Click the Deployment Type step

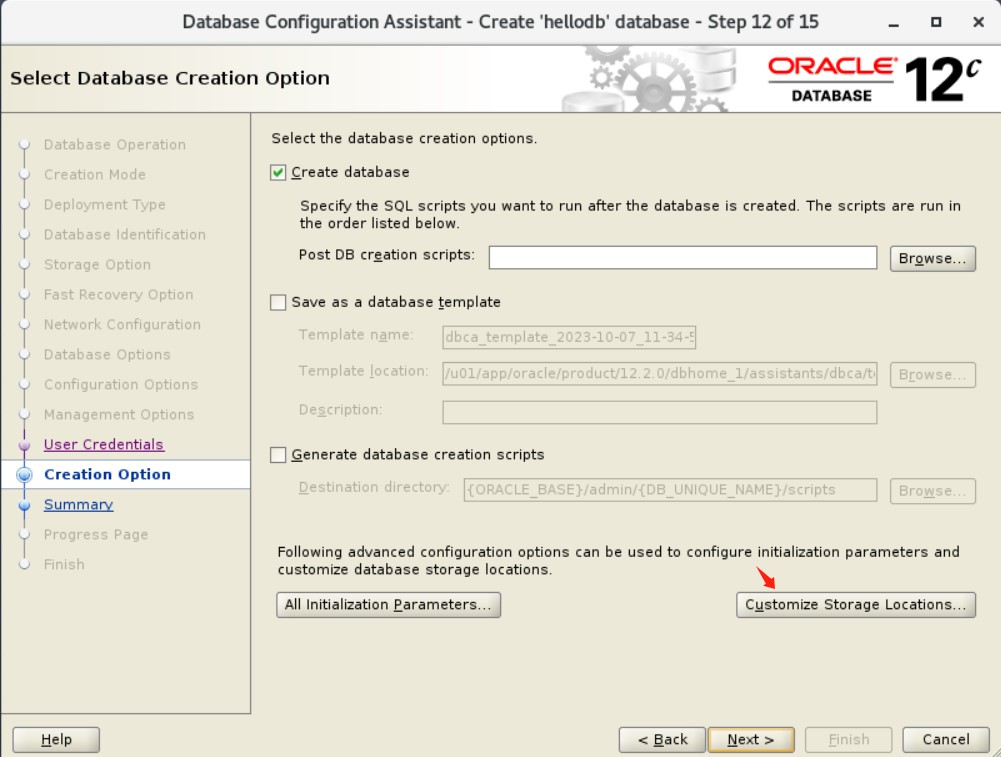click(x=105, y=205)
